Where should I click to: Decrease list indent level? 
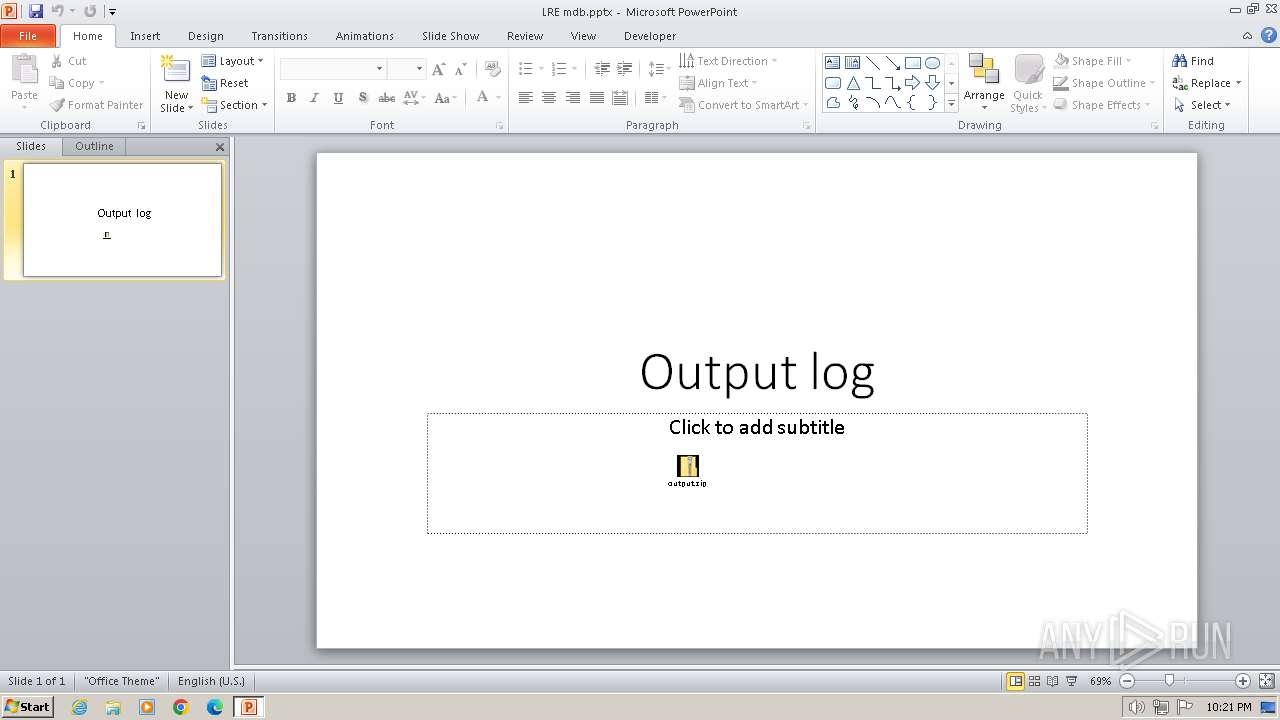(602, 69)
